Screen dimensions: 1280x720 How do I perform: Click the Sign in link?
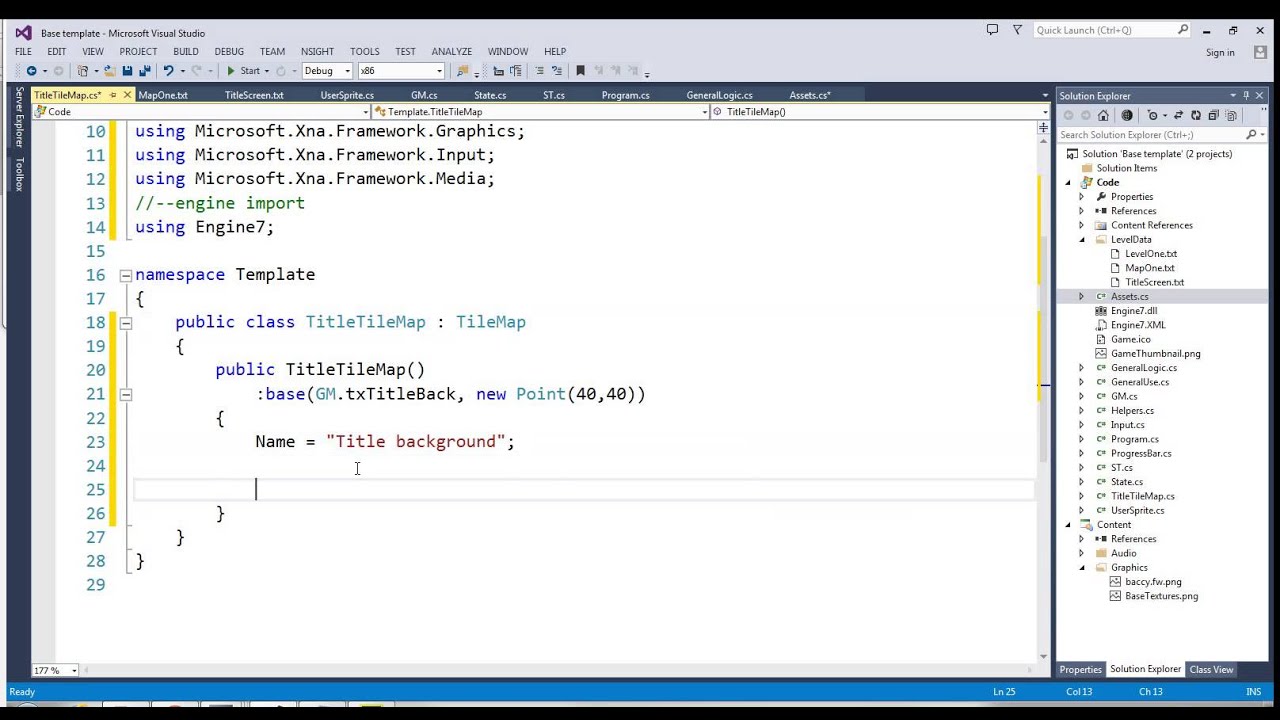point(1220,53)
